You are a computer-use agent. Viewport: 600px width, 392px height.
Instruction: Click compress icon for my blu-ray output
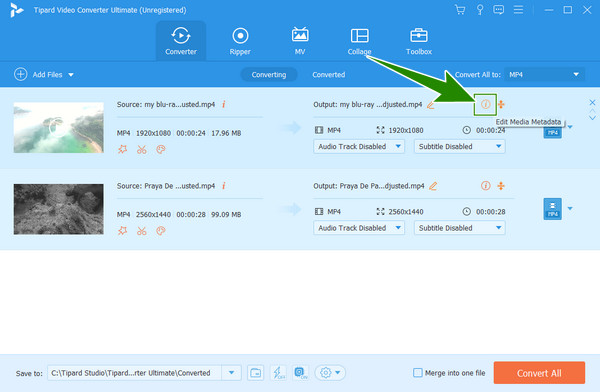[501, 104]
